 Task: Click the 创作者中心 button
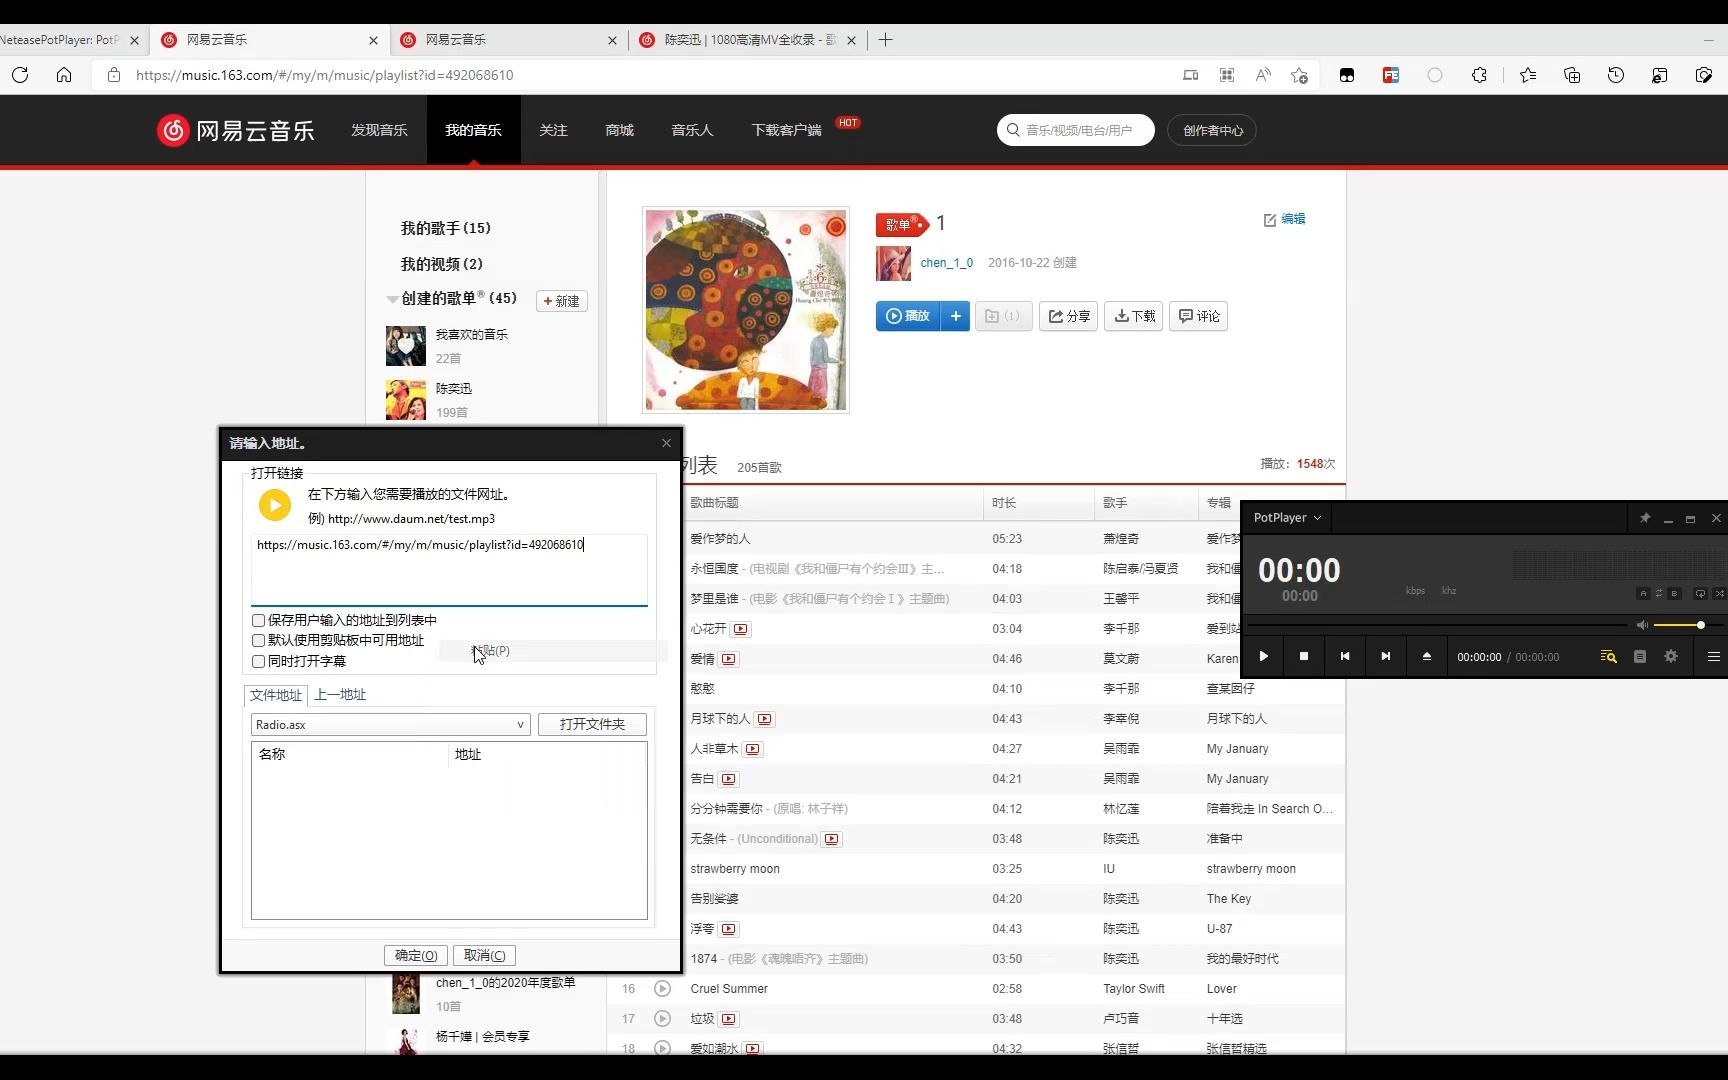pyautogui.click(x=1213, y=130)
